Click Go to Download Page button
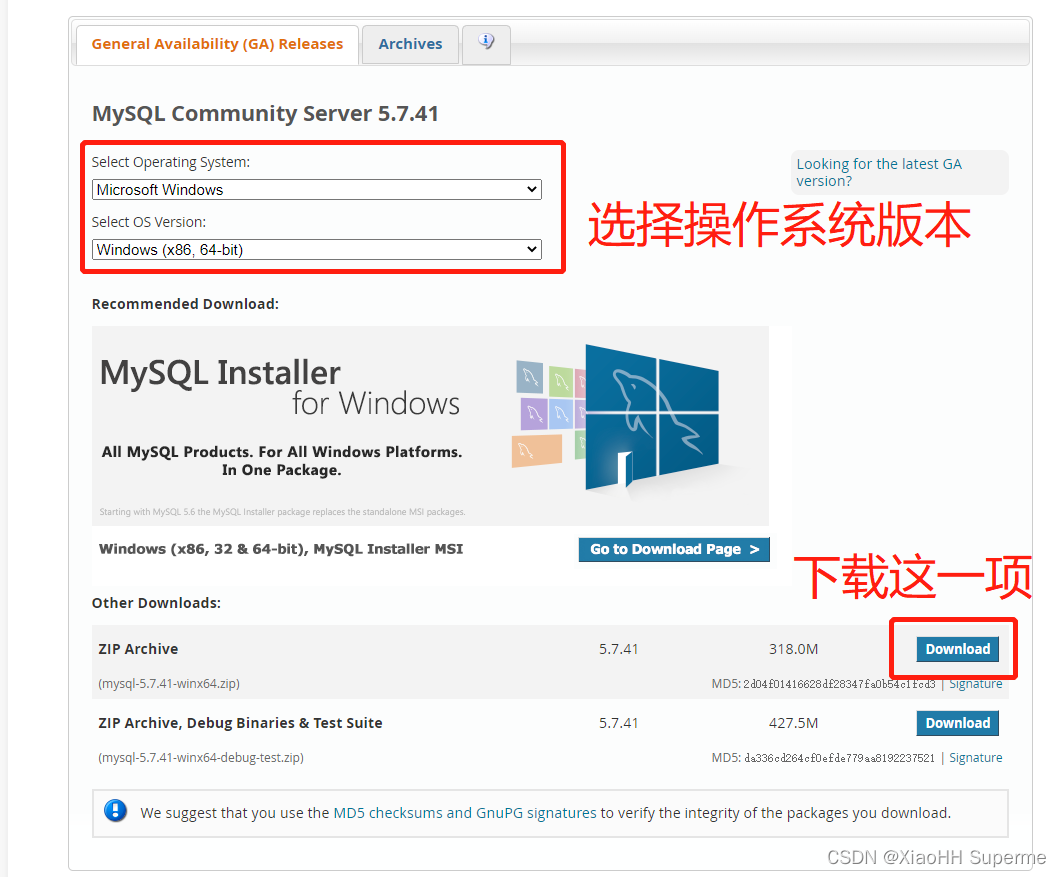 pos(674,549)
